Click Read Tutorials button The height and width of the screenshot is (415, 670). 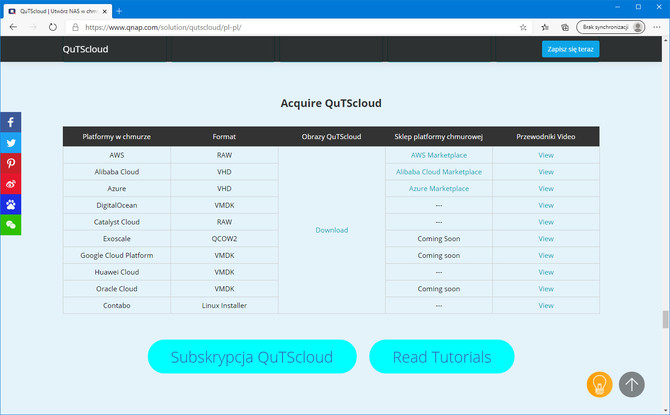[442, 357]
